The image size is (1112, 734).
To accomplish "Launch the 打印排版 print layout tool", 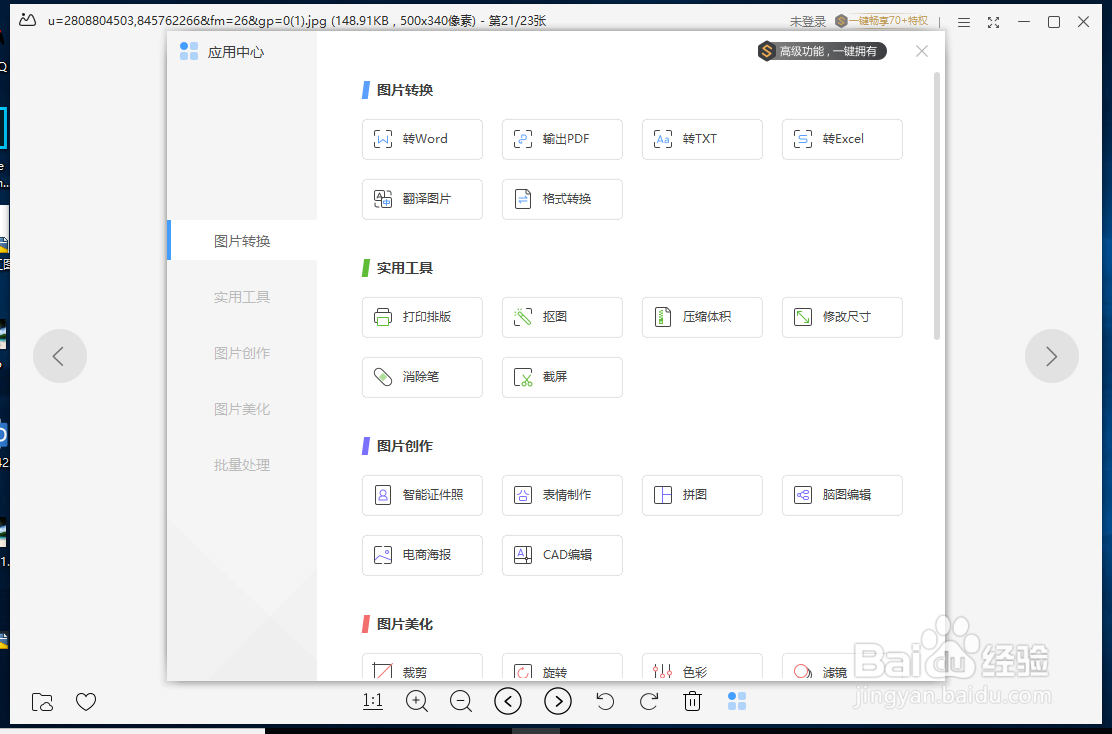I will point(422,317).
